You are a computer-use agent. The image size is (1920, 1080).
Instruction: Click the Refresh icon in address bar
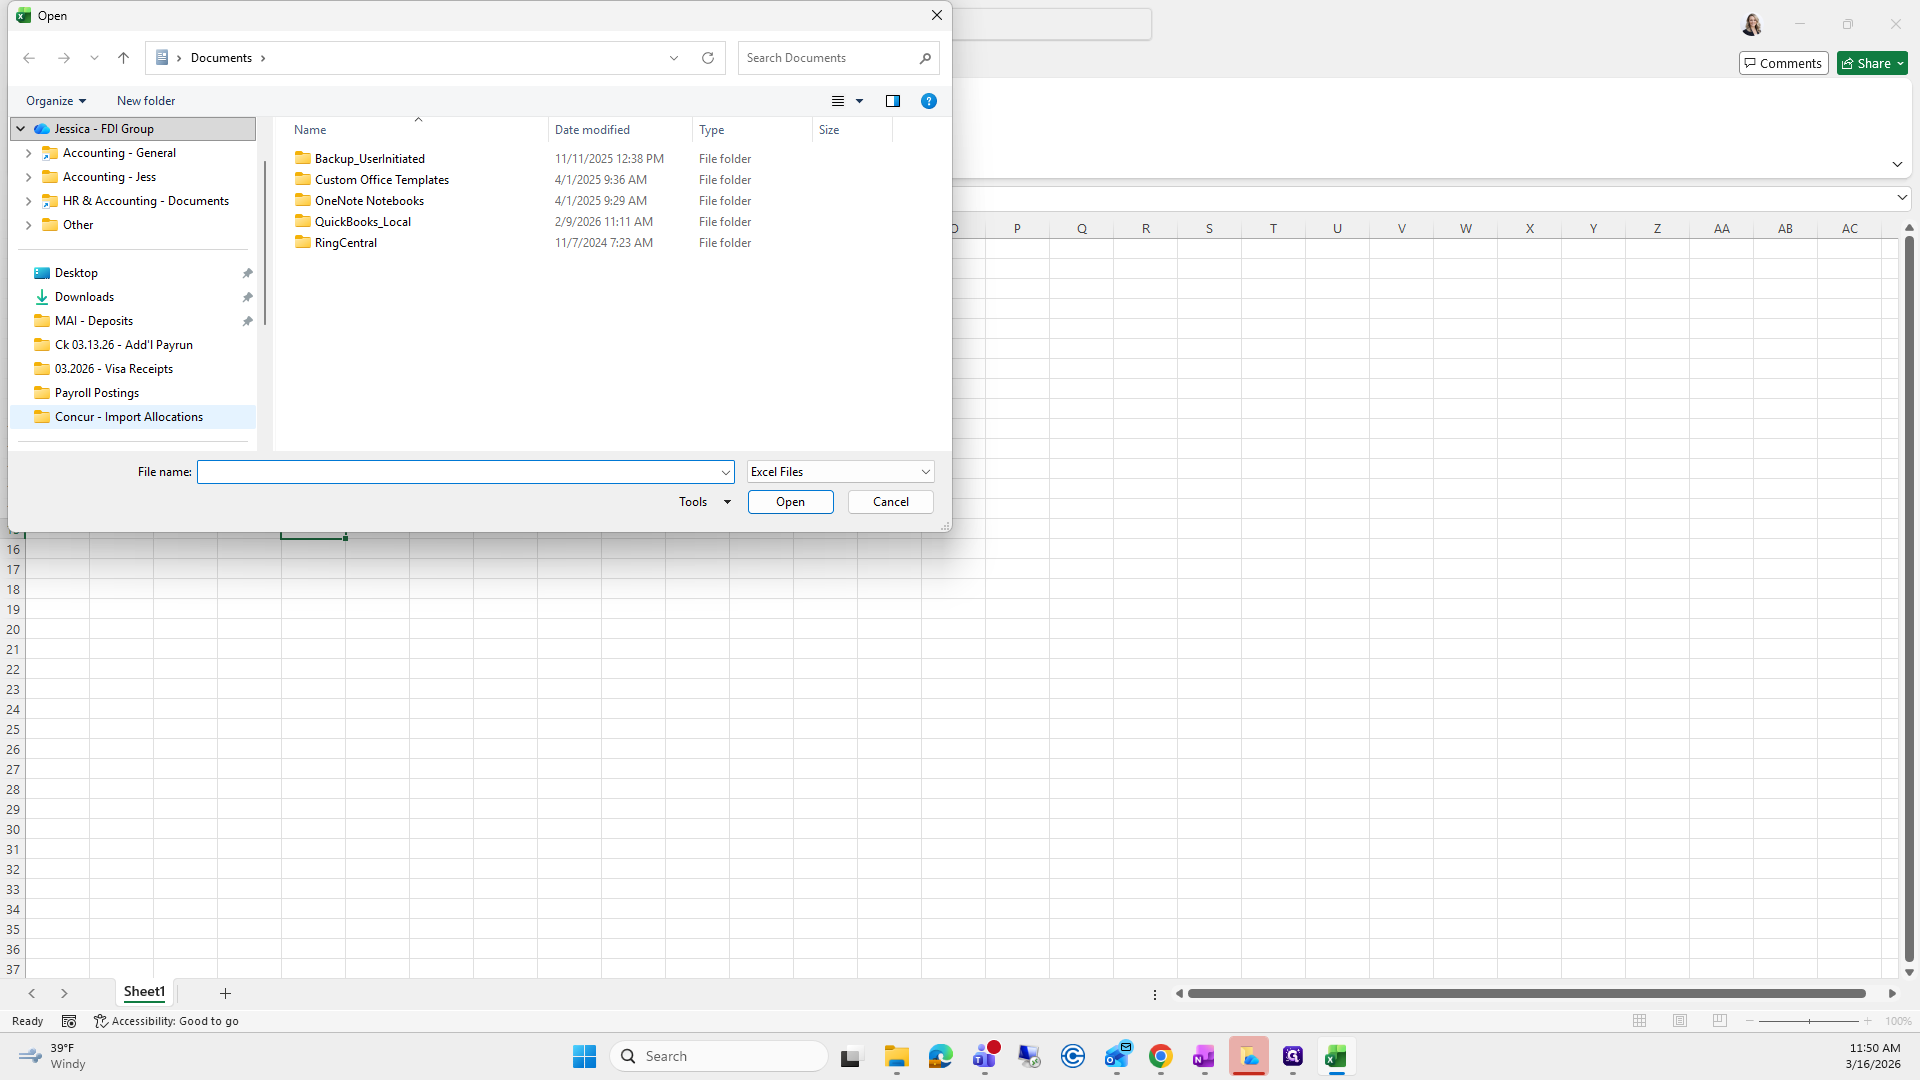(x=708, y=58)
